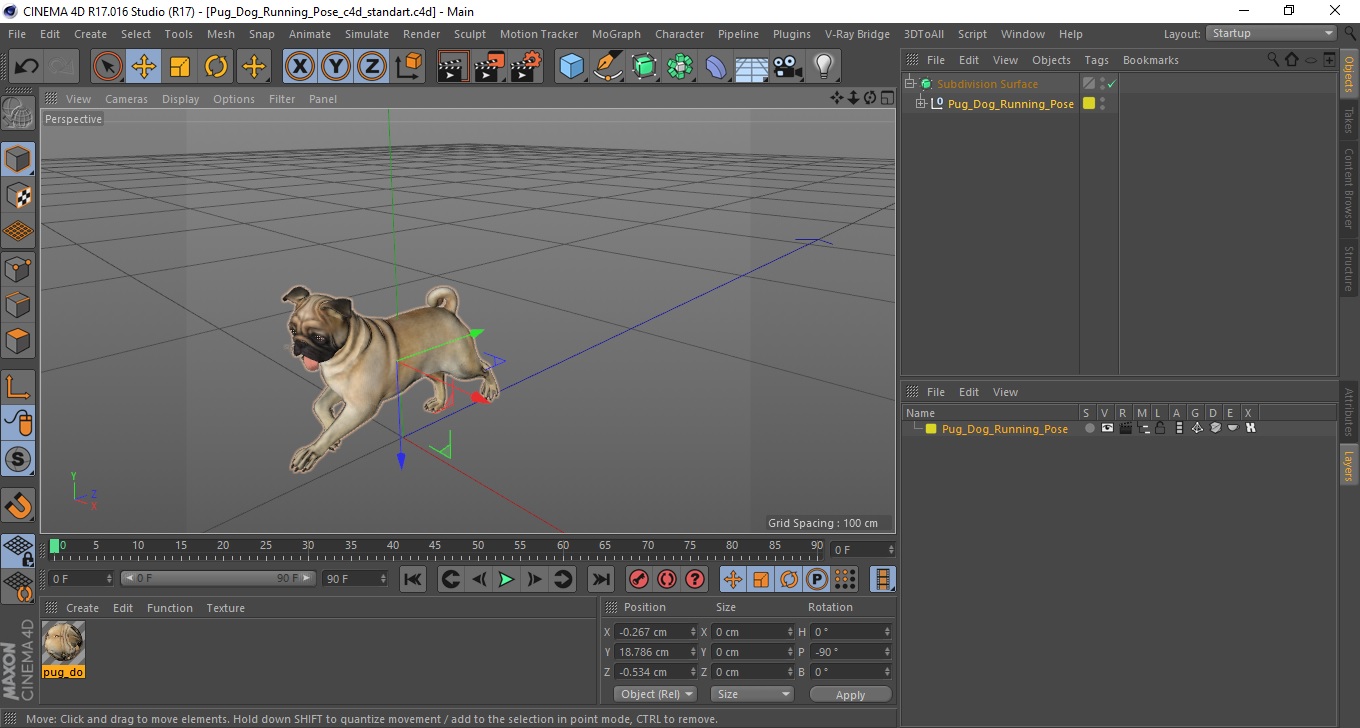The height and width of the screenshot is (728, 1360).
Task: Click the Rotation P field
Action: coord(851,652)
